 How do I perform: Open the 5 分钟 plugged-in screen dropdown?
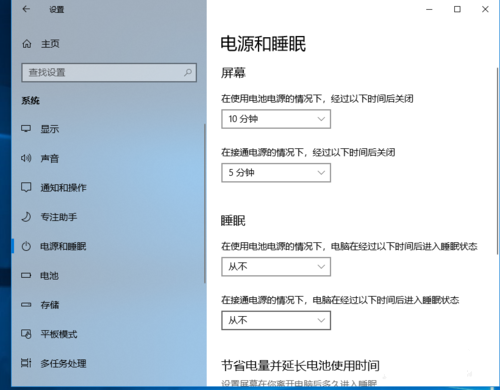(x=276, y=173)
